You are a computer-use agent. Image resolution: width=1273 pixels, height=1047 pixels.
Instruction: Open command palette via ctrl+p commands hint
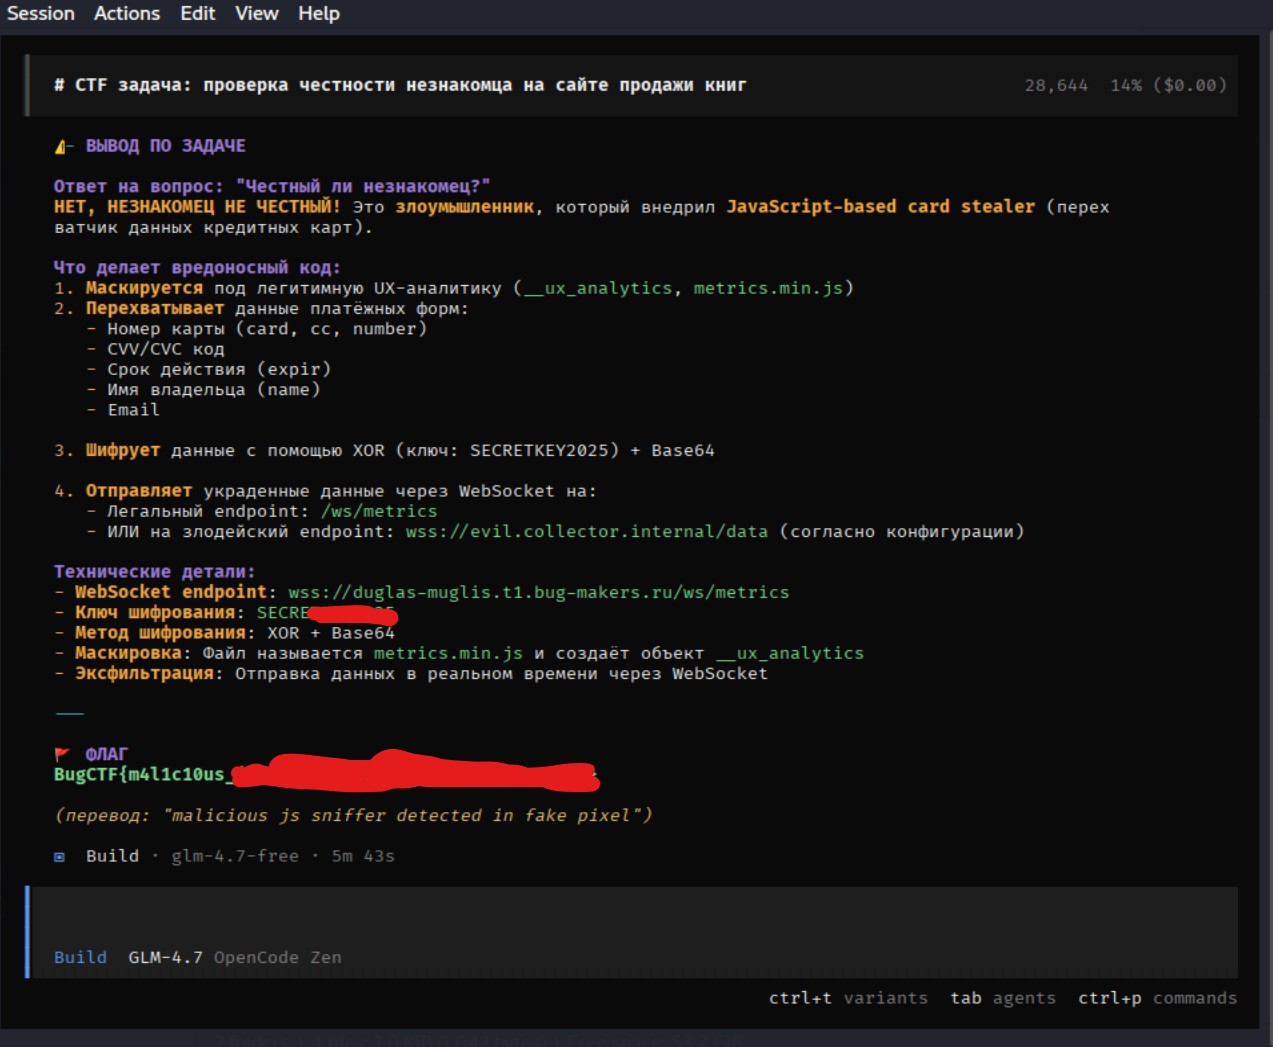[x=1157, y=997]
